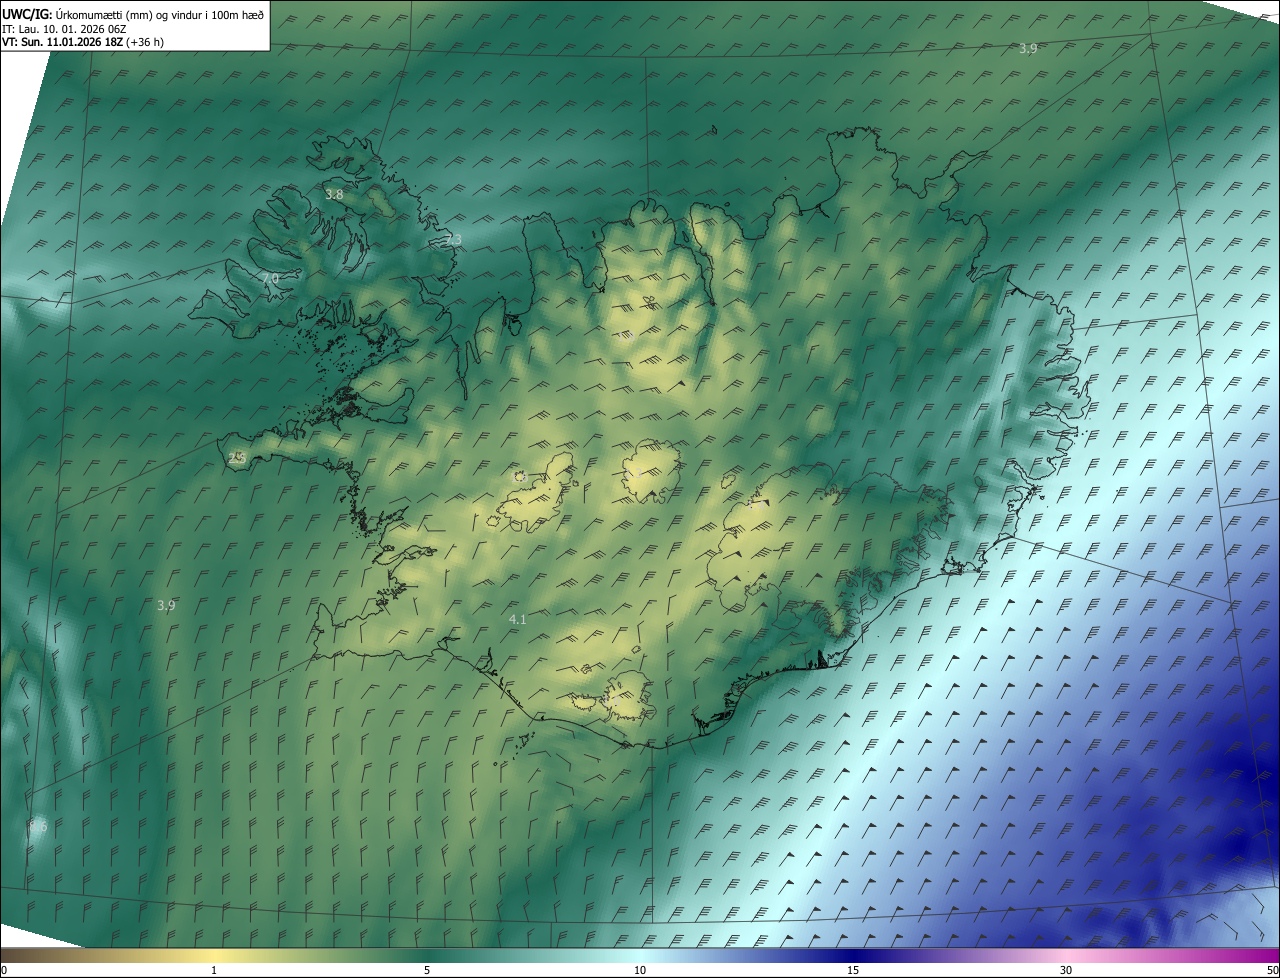Click the 3.9 value west of Reykjanes
1280x978 pixels.
pos(166,605)
